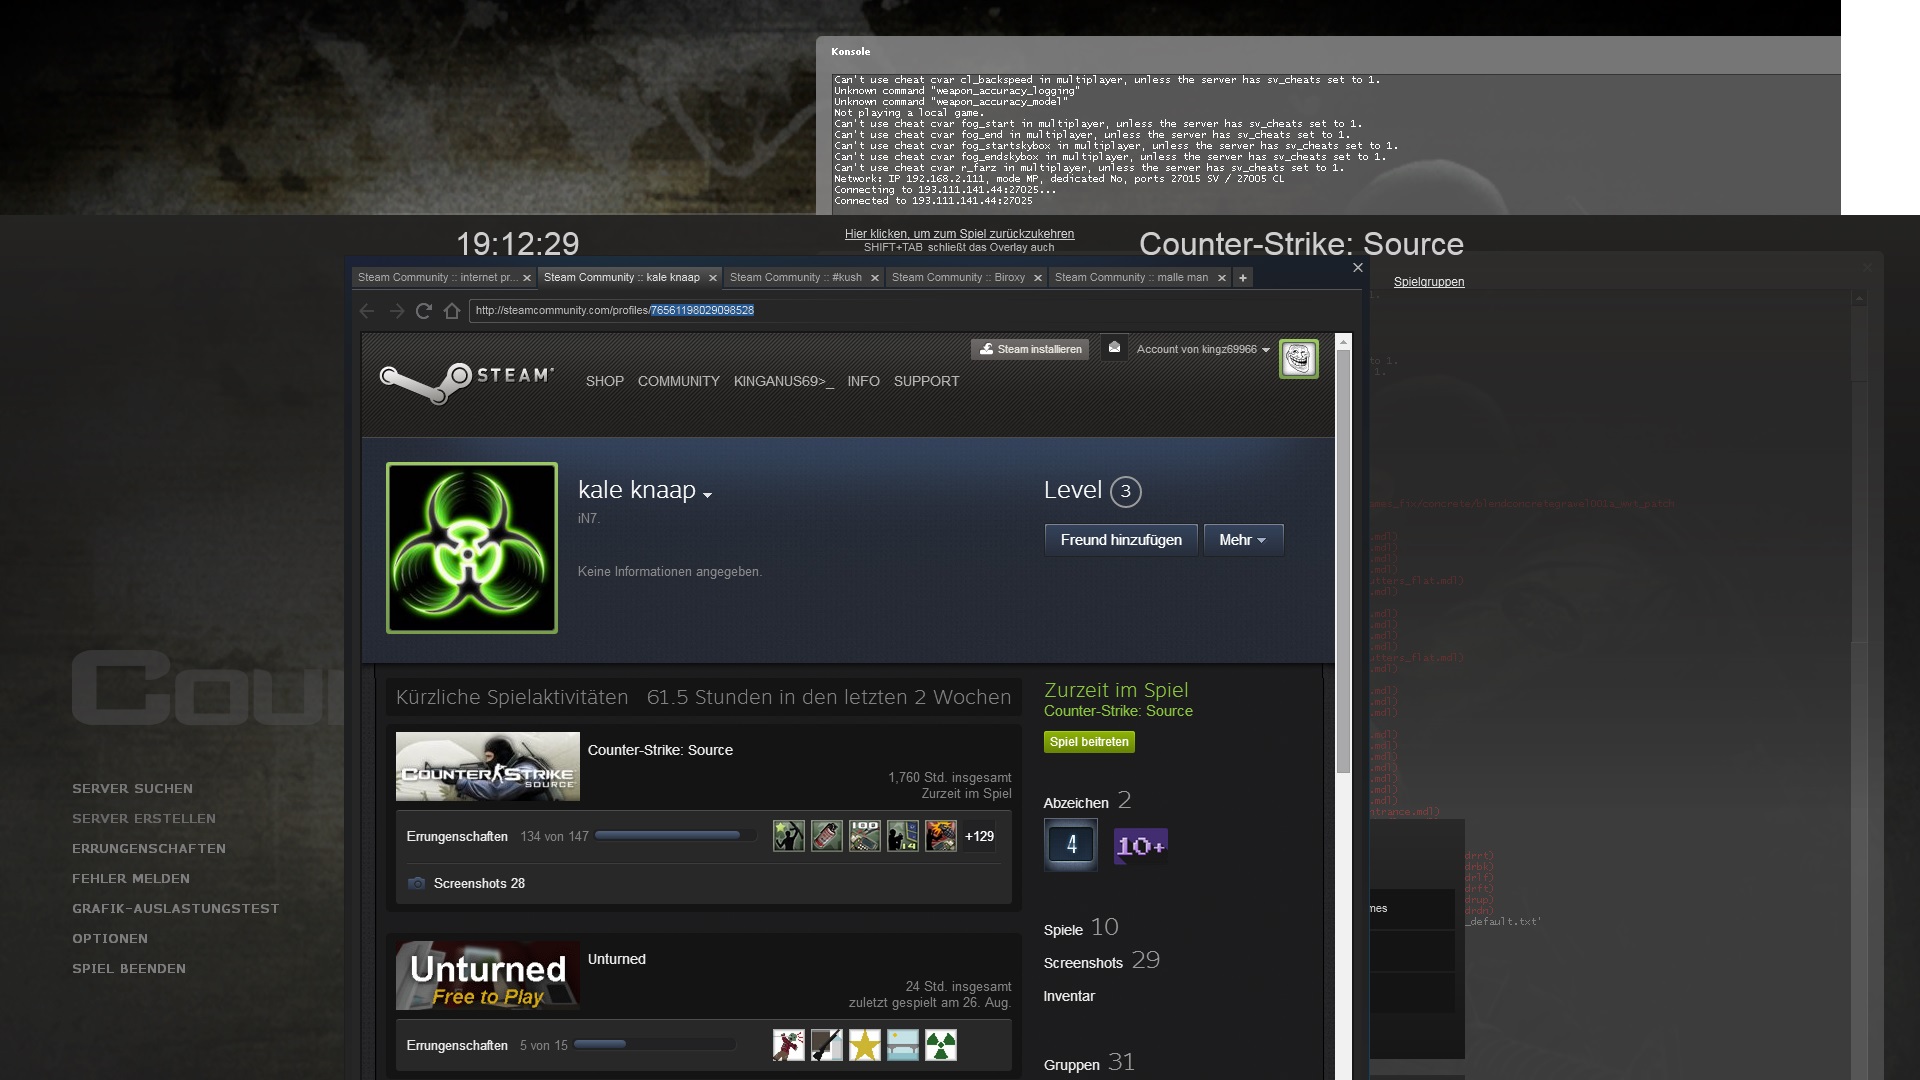Add a new browser tab
This screenshot has height=1080, width=1920.
(1243, 278)
